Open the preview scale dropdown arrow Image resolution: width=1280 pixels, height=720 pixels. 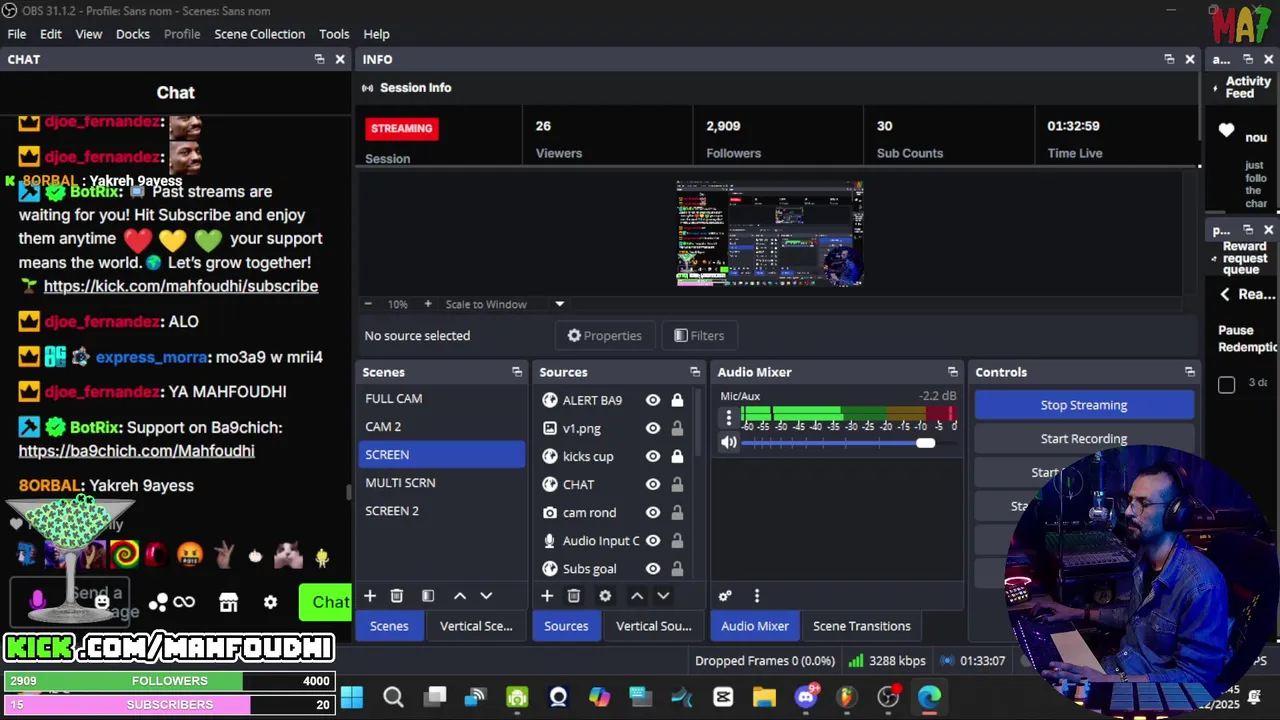point(560,304)
